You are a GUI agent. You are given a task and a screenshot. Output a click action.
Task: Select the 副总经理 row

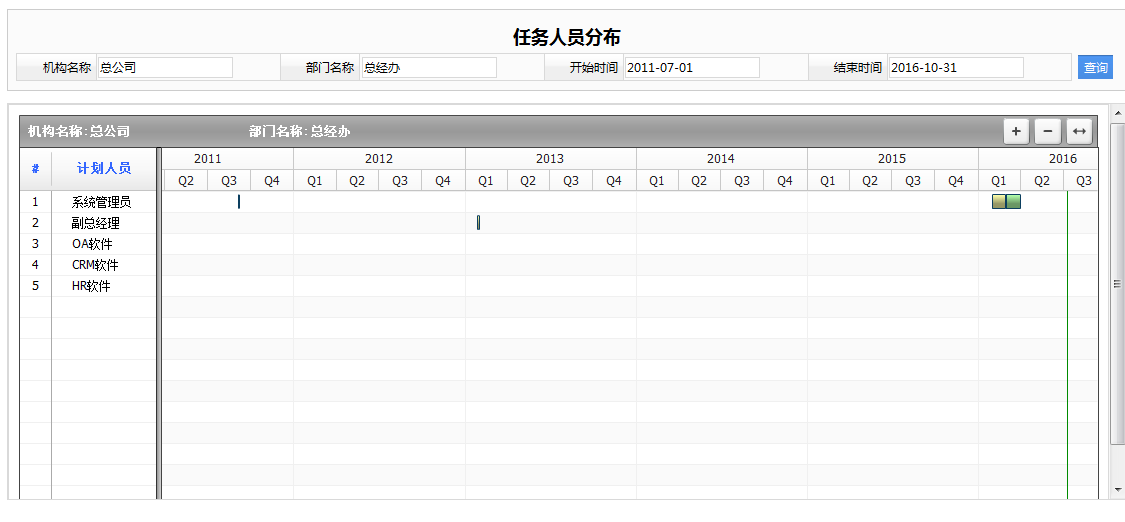(95, 223)
